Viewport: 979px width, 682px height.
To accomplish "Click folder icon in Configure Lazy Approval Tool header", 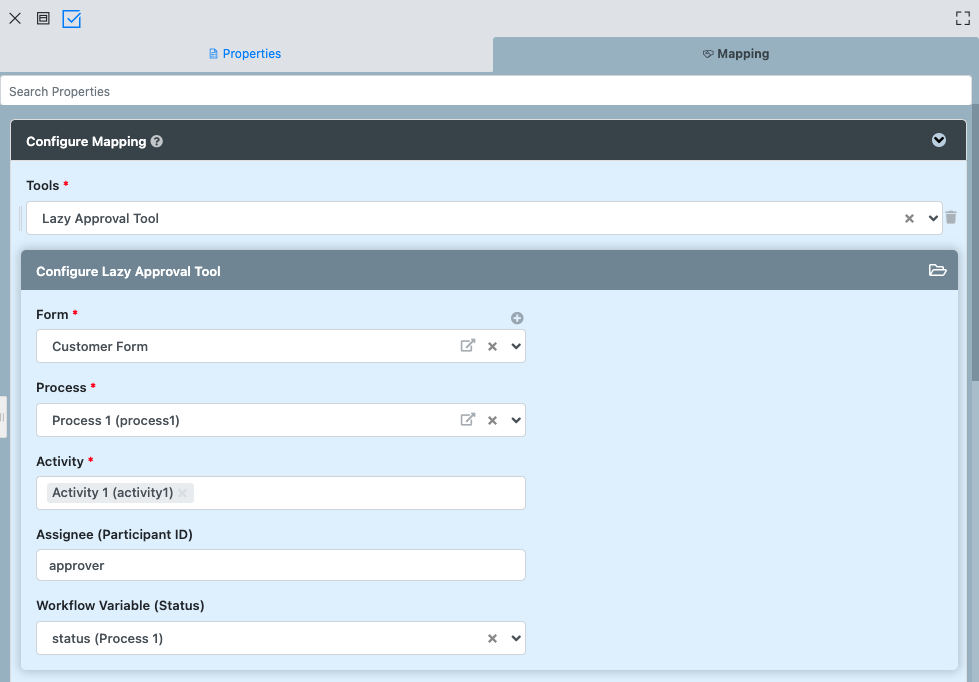I will [x=937, y=270].
